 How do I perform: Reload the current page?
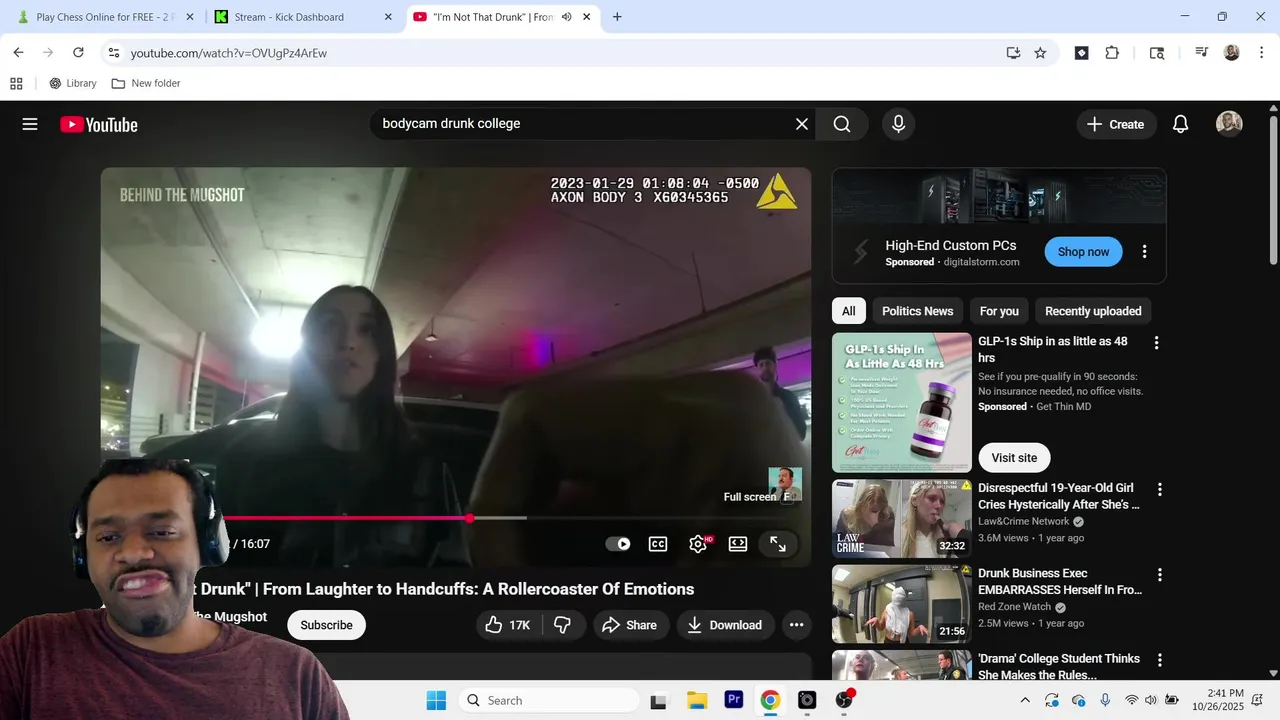78,53
